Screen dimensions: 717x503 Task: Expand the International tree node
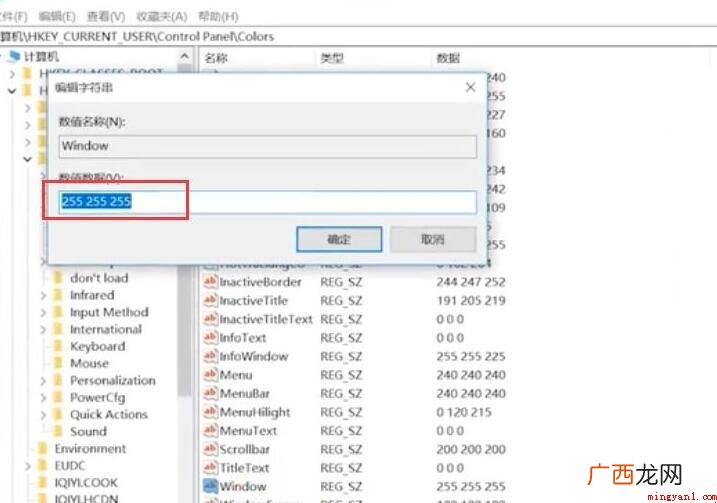43,330
